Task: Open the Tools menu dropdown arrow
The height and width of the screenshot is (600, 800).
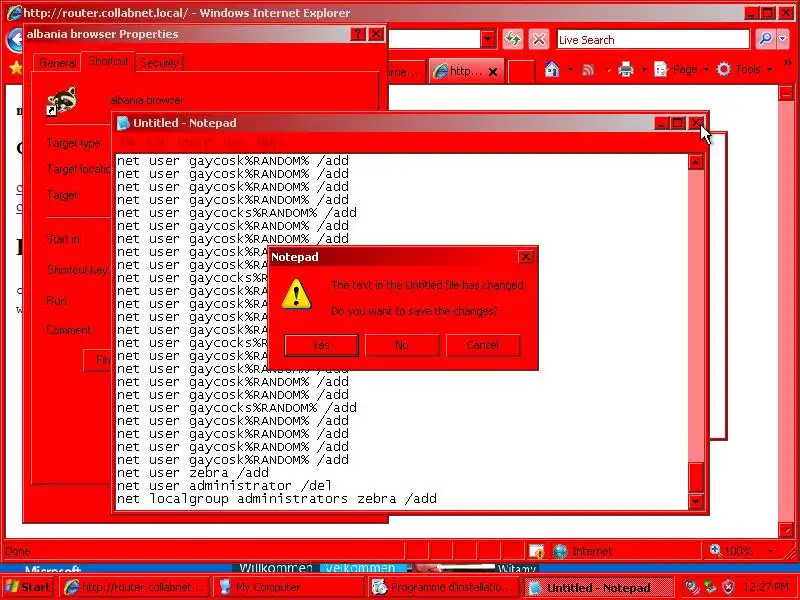Action: point(769,69)
